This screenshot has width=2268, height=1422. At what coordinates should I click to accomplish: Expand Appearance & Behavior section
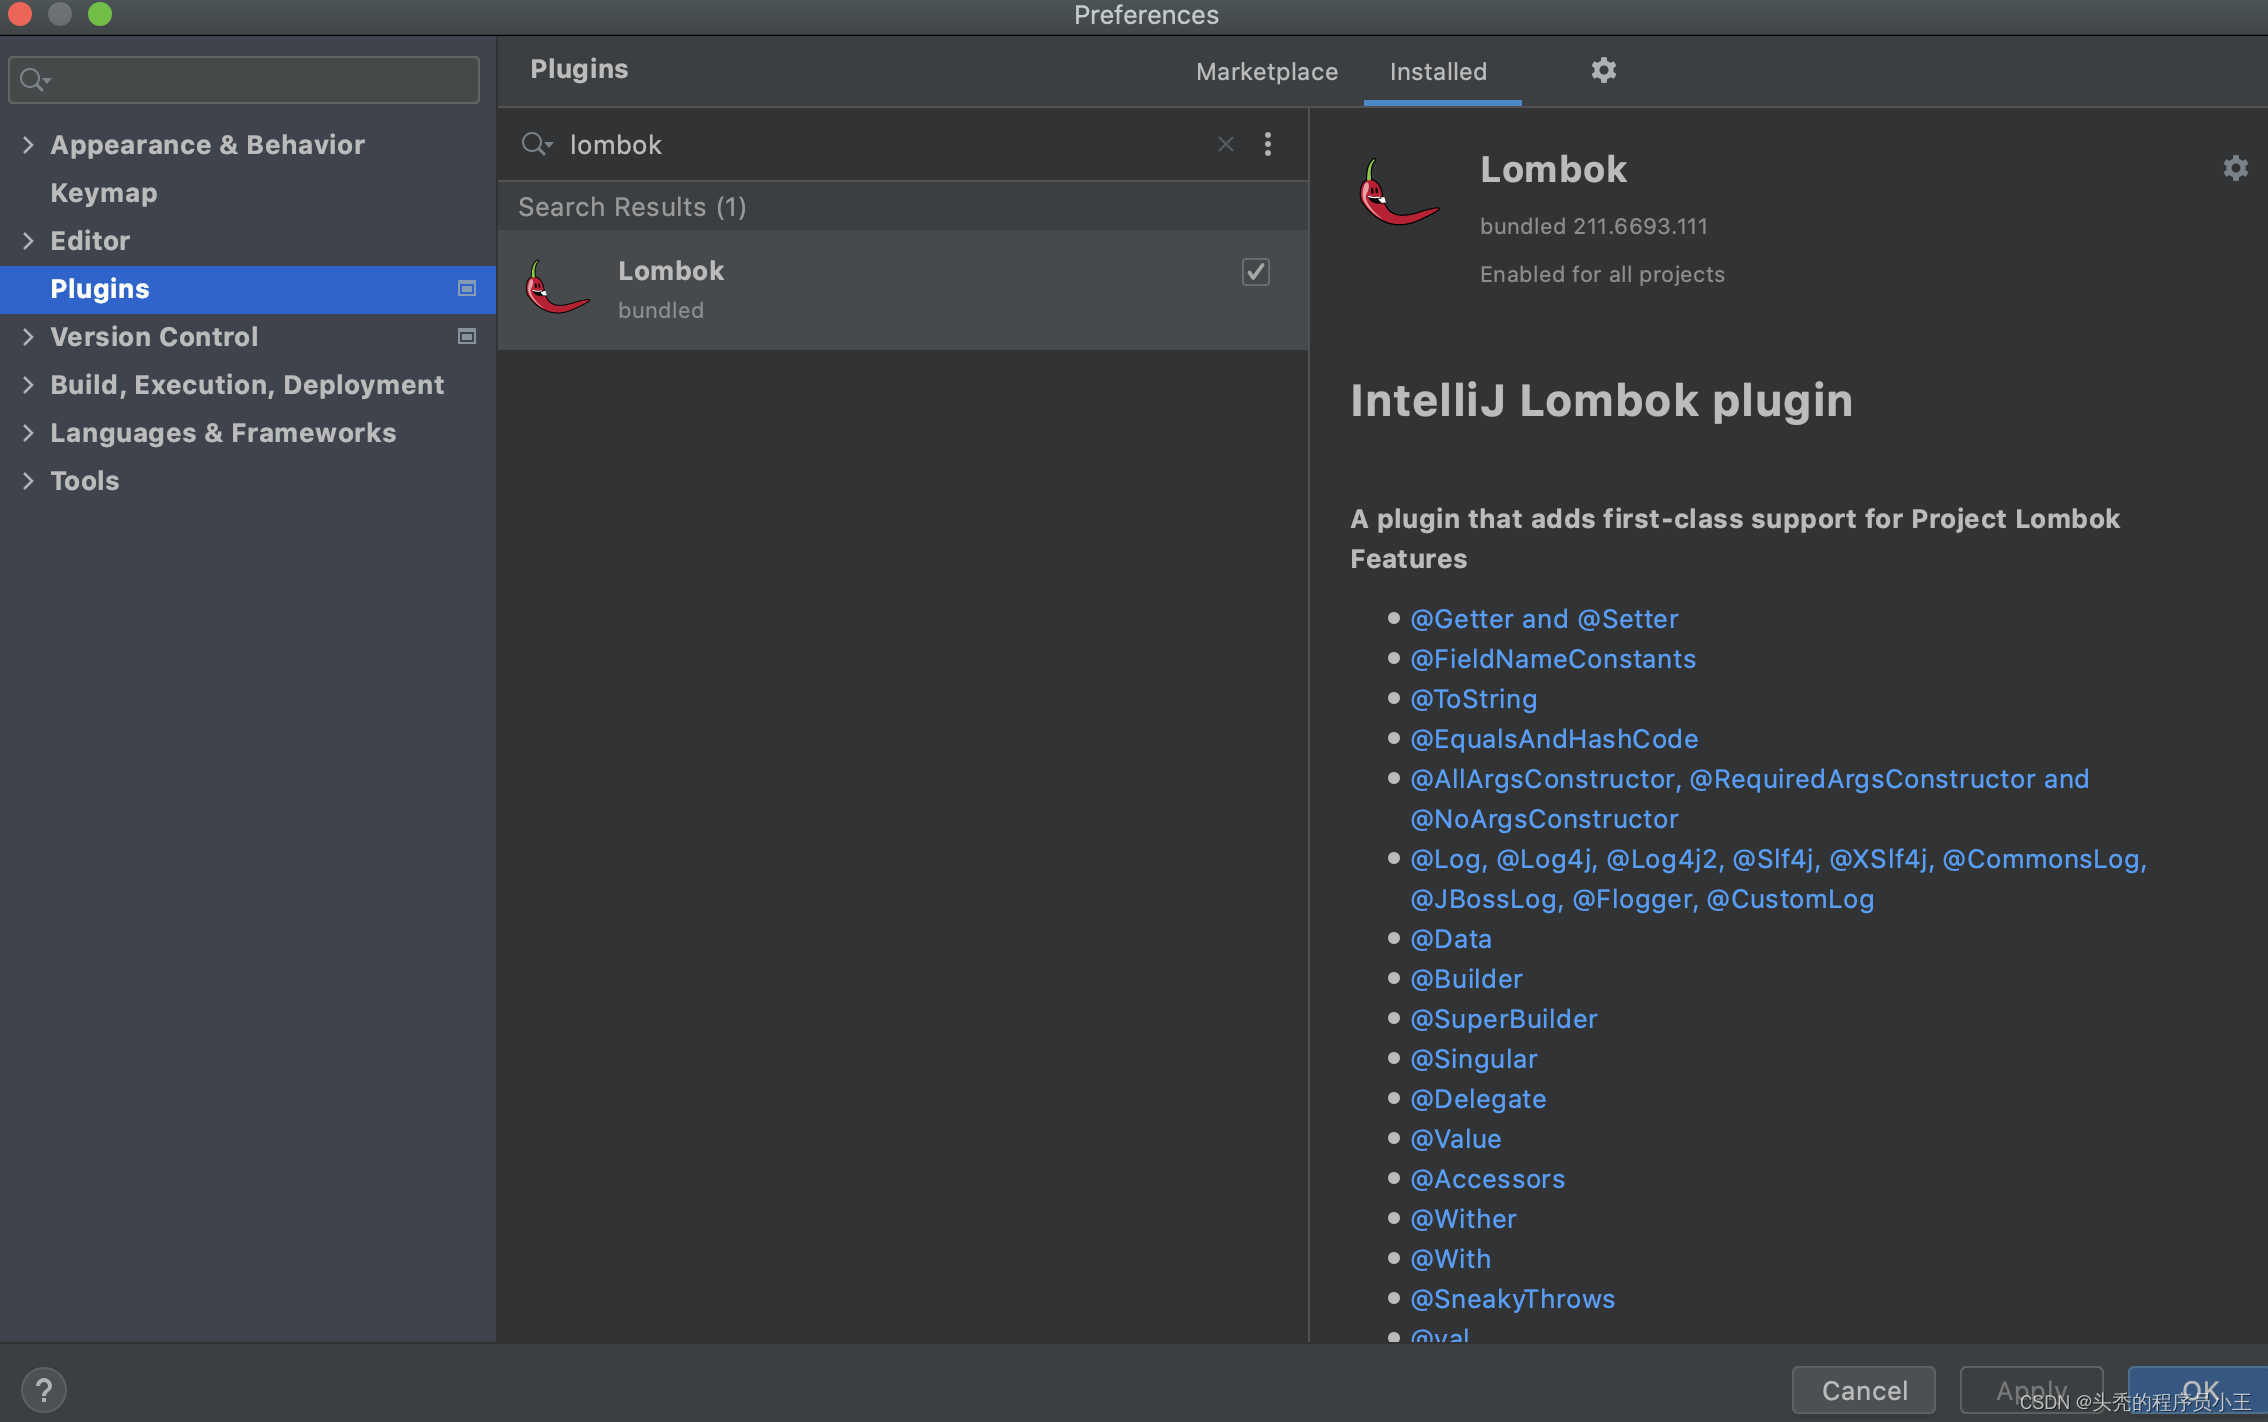[28, 145]
